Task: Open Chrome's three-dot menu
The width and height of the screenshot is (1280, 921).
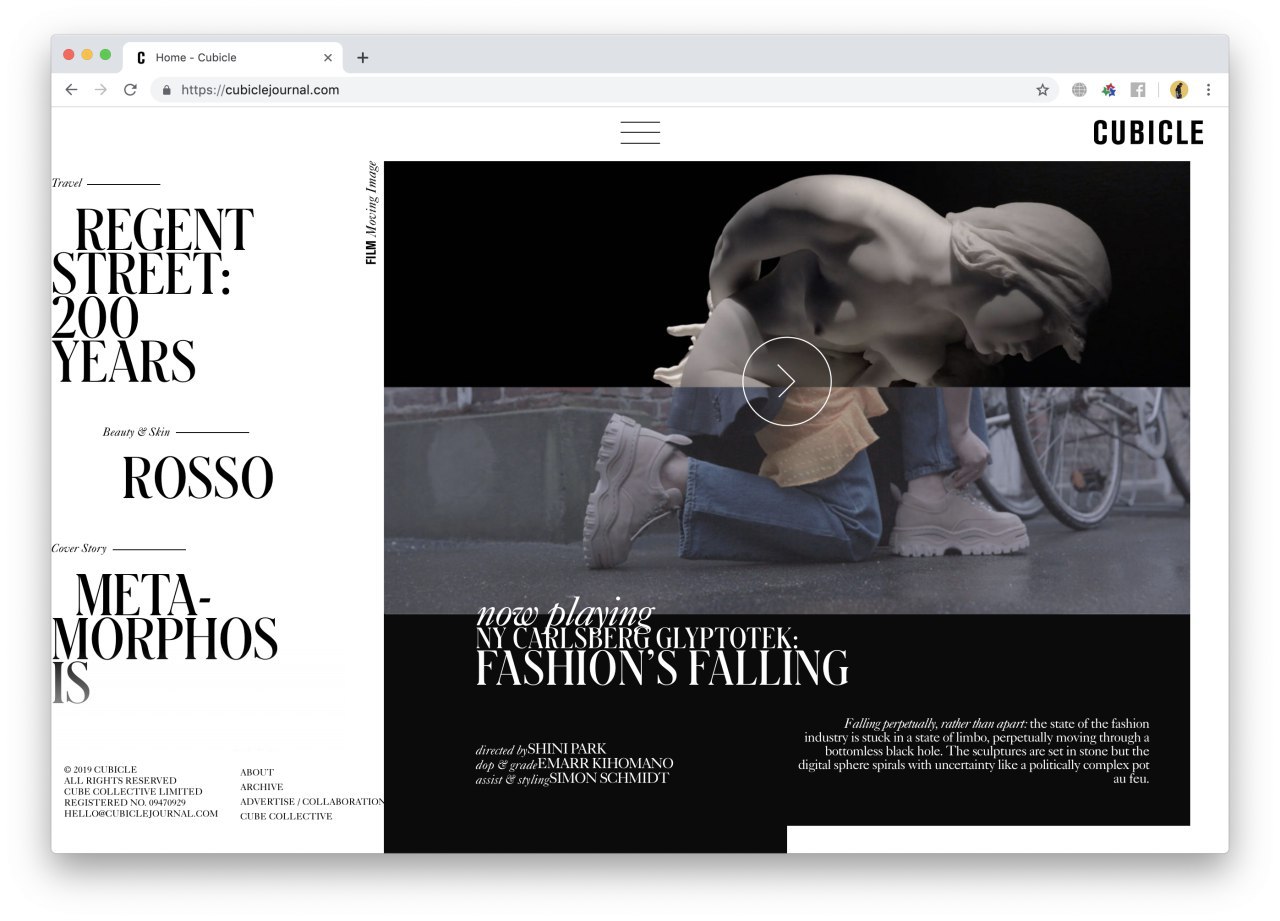Action: click(1208, 90)
